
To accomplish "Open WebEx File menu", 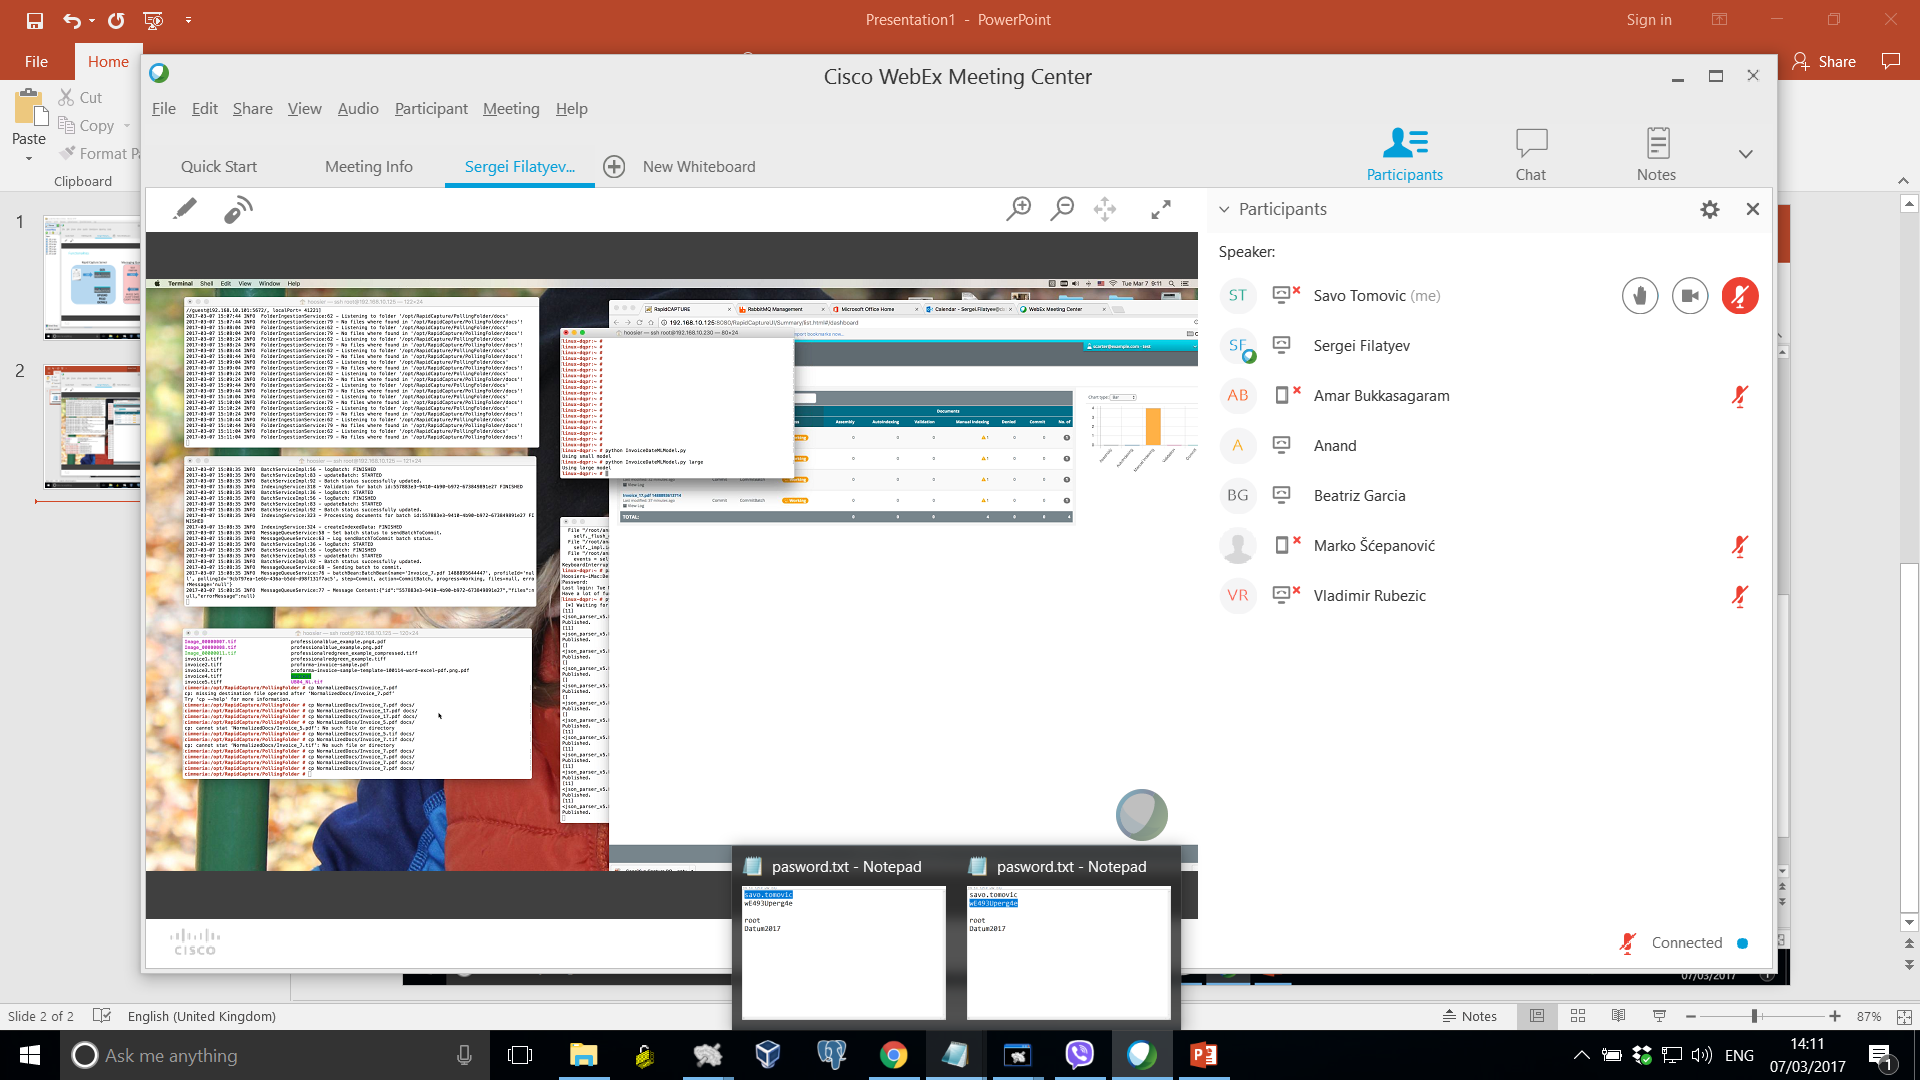I will pyautogui.click(x=164, y=109).
